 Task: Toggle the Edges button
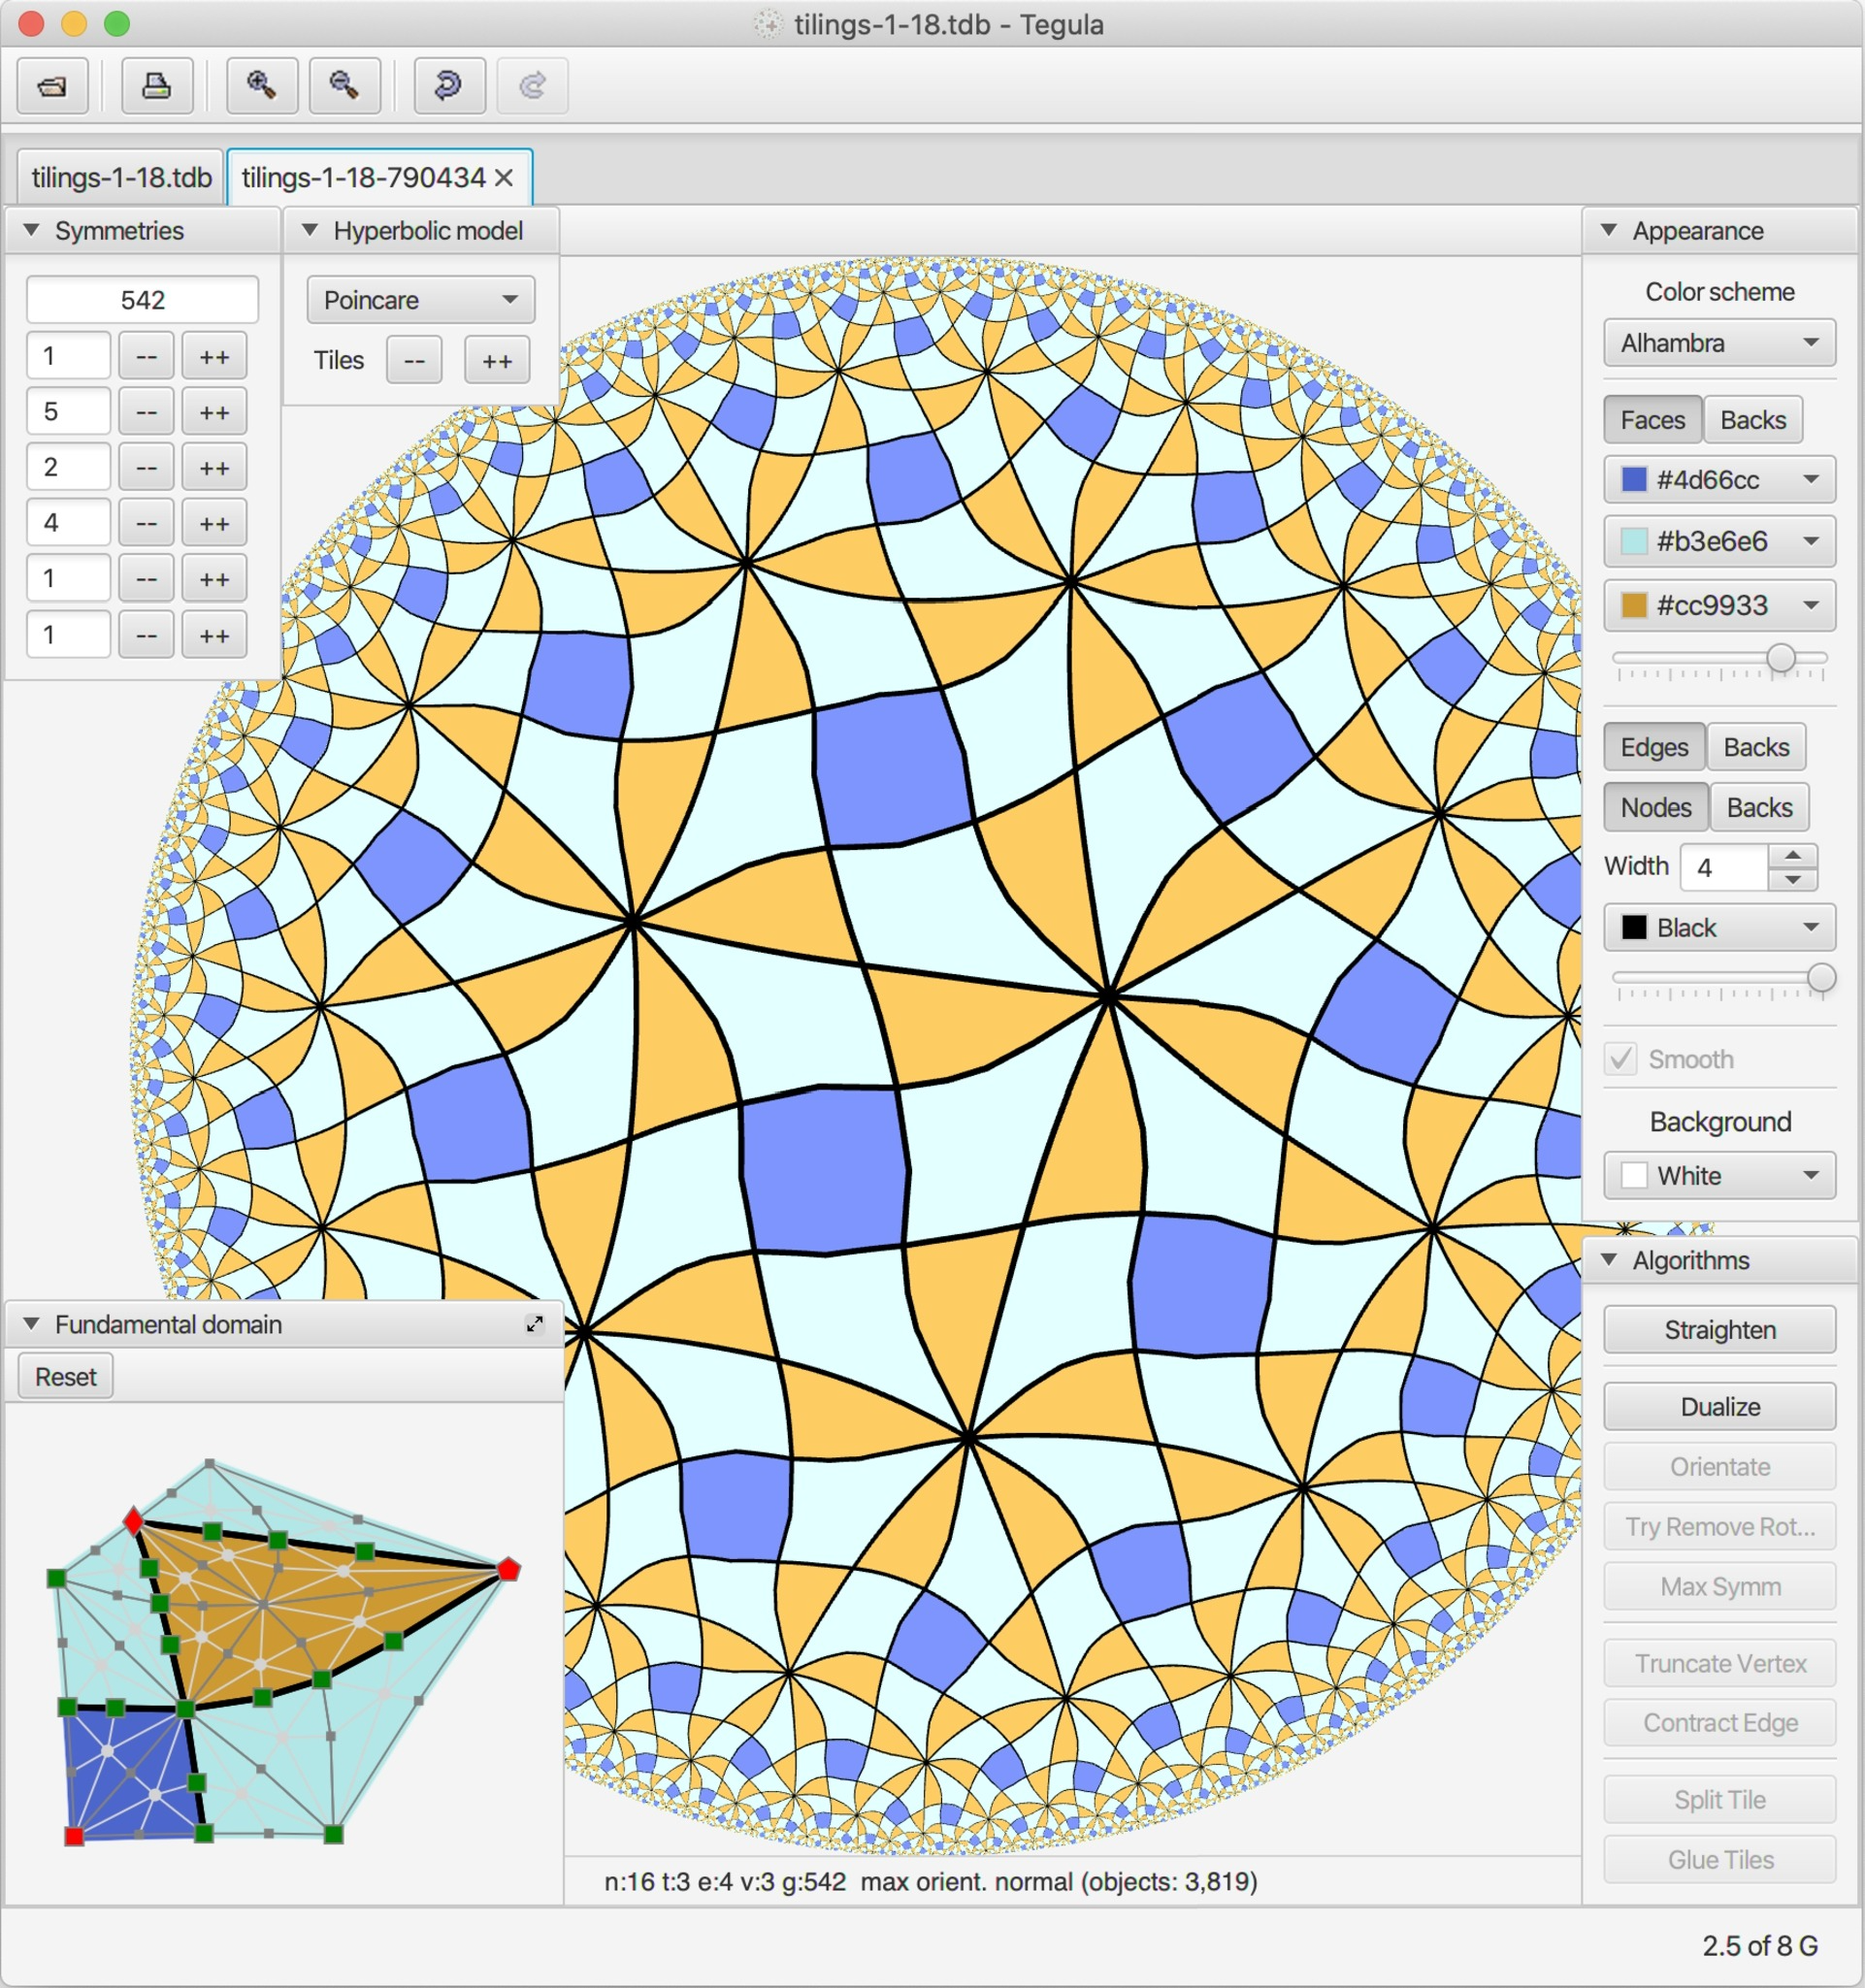pos(1654,747)
